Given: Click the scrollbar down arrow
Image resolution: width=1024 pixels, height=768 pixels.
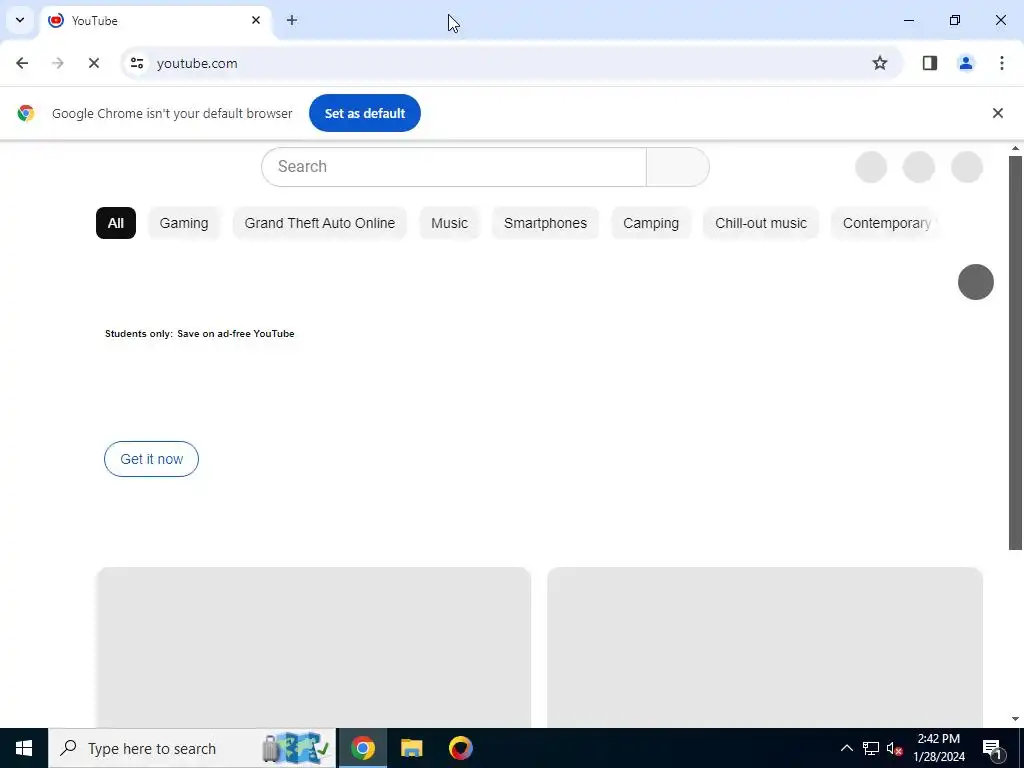Looking at the screenshot, I should [1015, 719].
